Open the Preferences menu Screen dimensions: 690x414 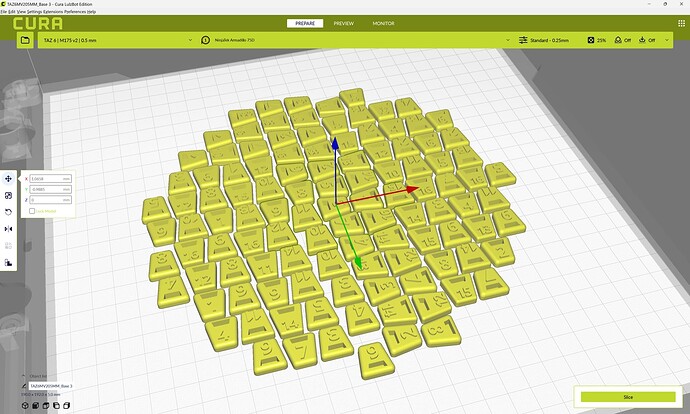tap(75, 11)
